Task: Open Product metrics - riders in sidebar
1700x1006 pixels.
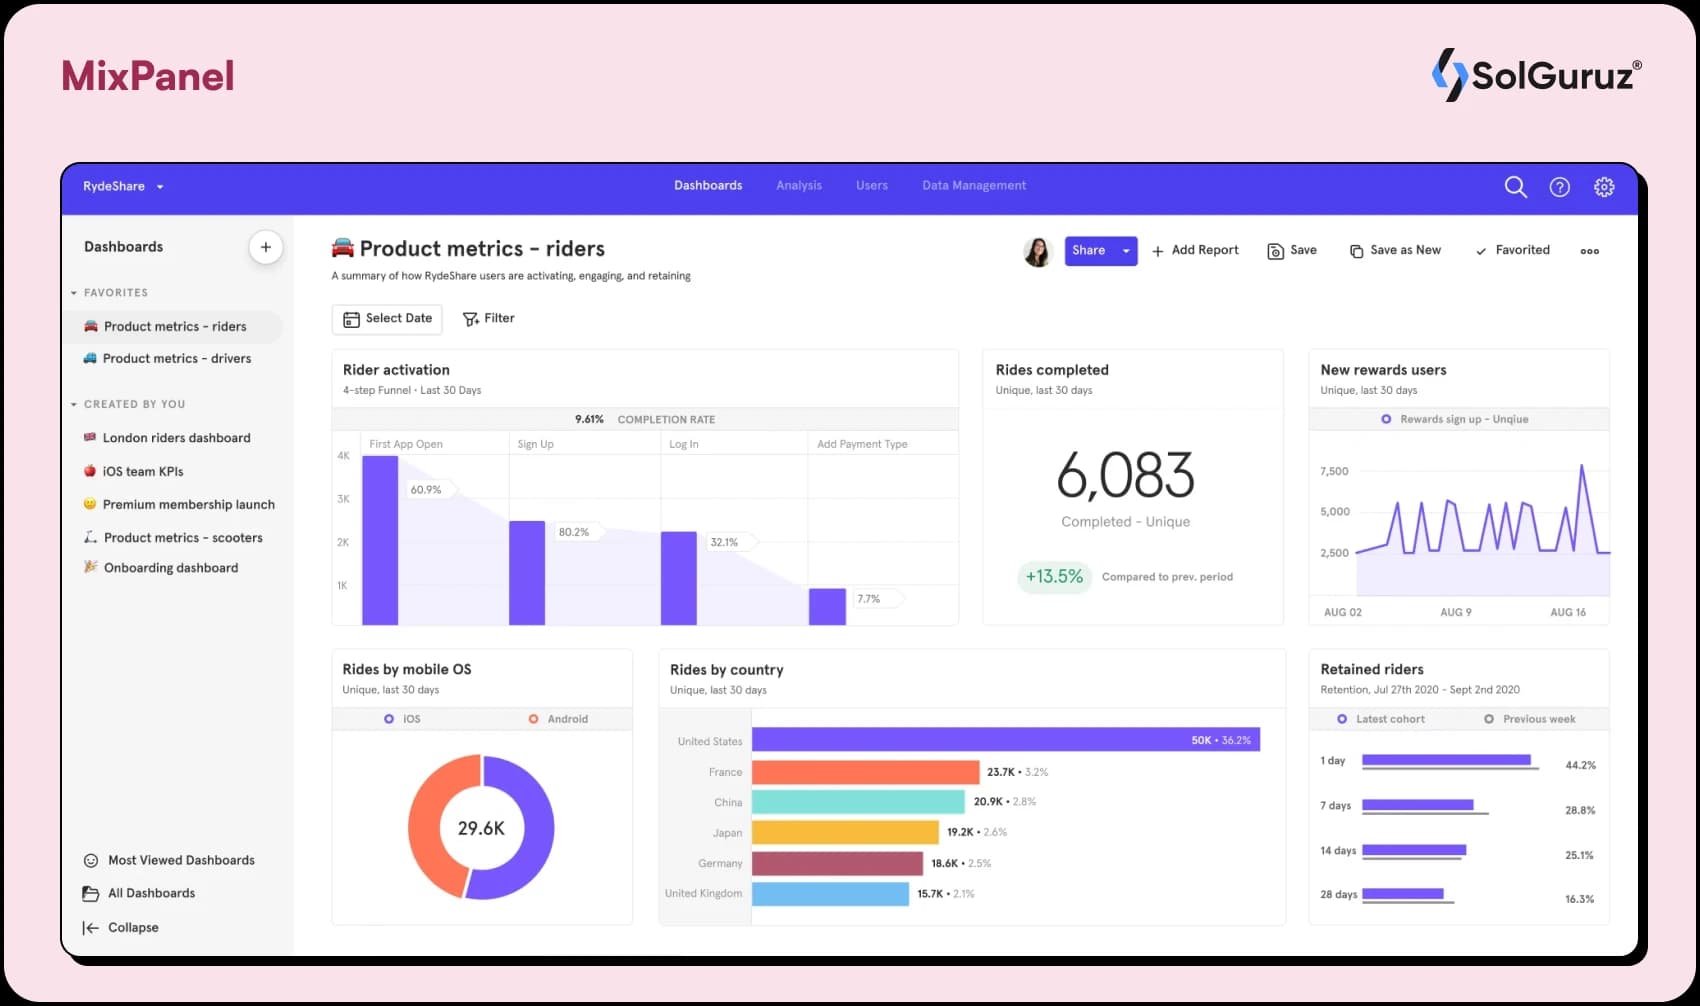Action: coord(175,326)
